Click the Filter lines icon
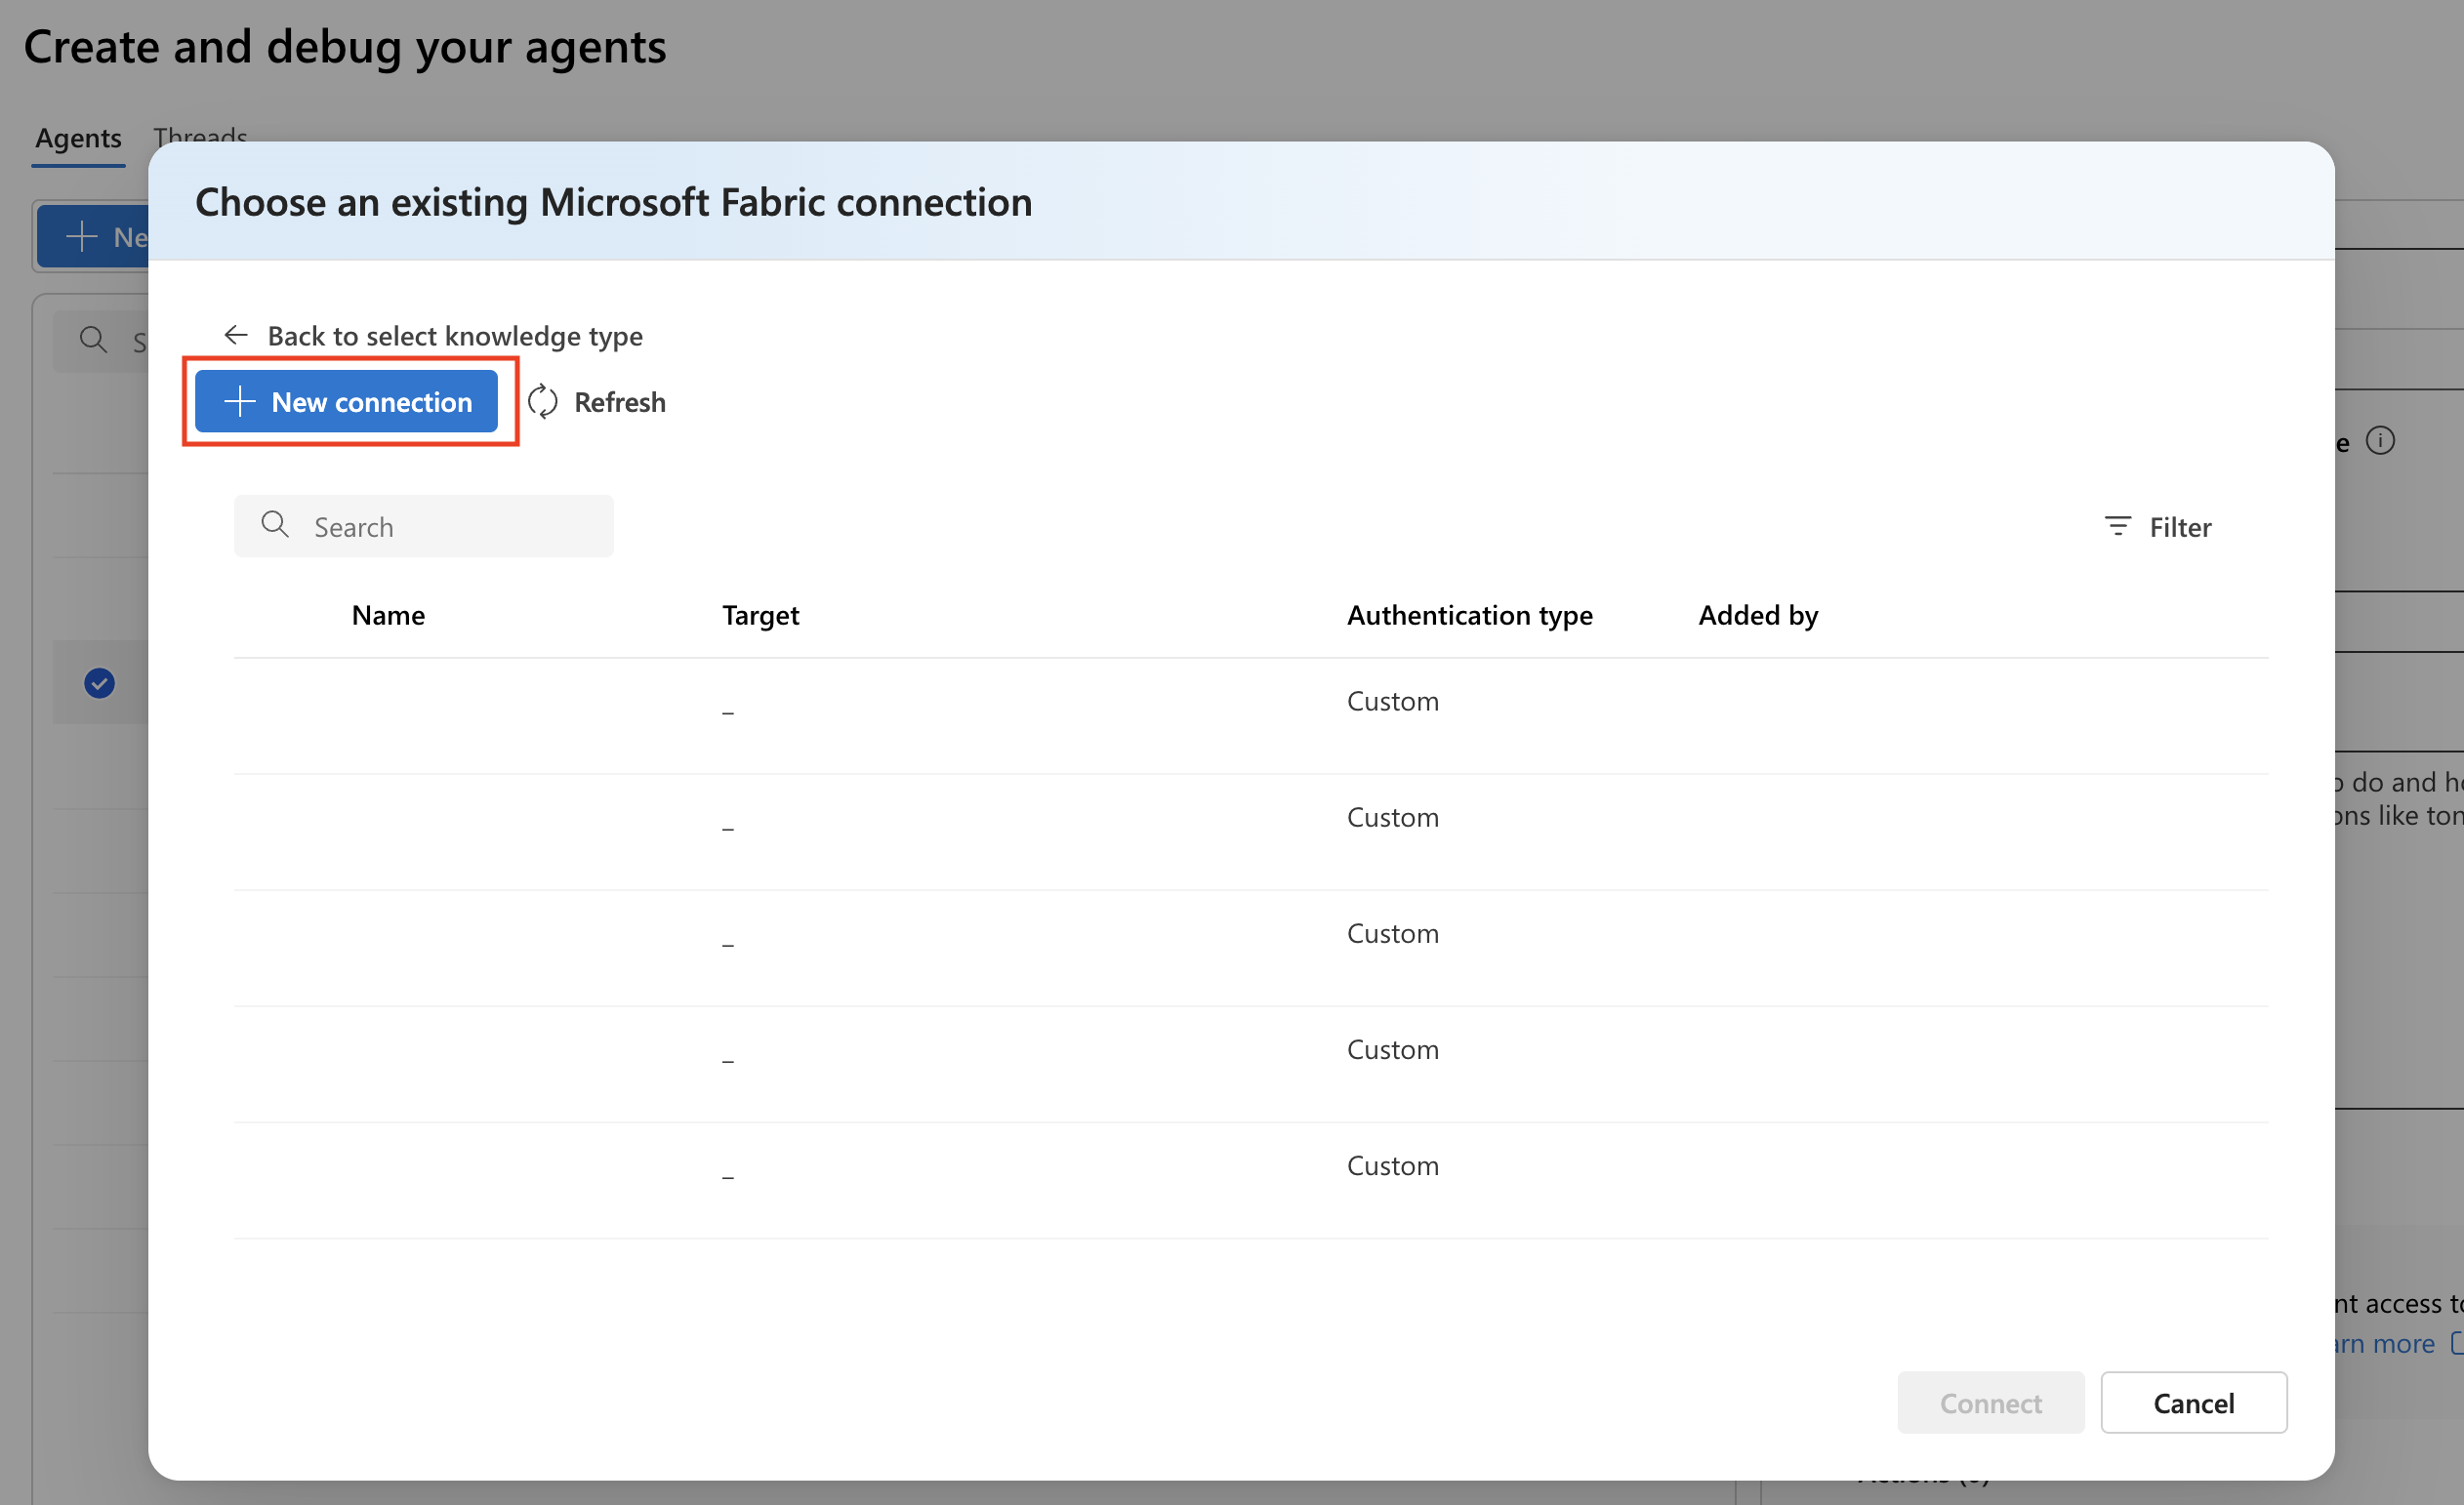This screenshot has width=2464, height=1505. [x=2117, y=526]
